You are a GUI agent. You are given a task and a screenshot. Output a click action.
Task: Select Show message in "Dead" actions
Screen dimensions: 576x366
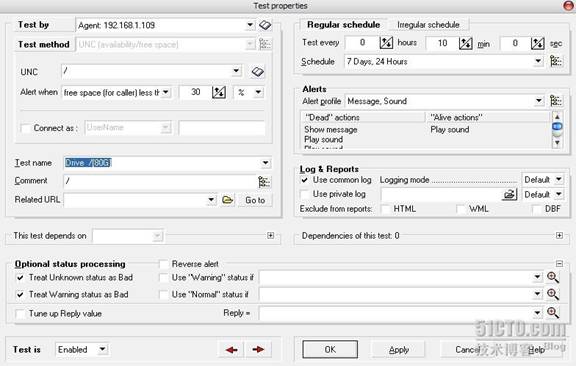331,130
